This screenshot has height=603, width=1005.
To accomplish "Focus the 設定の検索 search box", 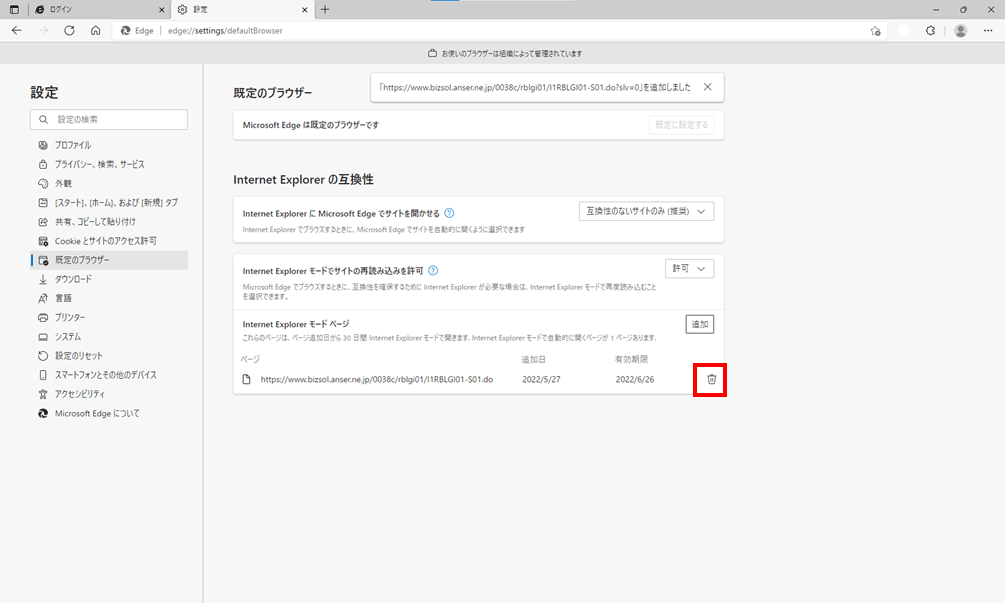I will tap(109, 119).
